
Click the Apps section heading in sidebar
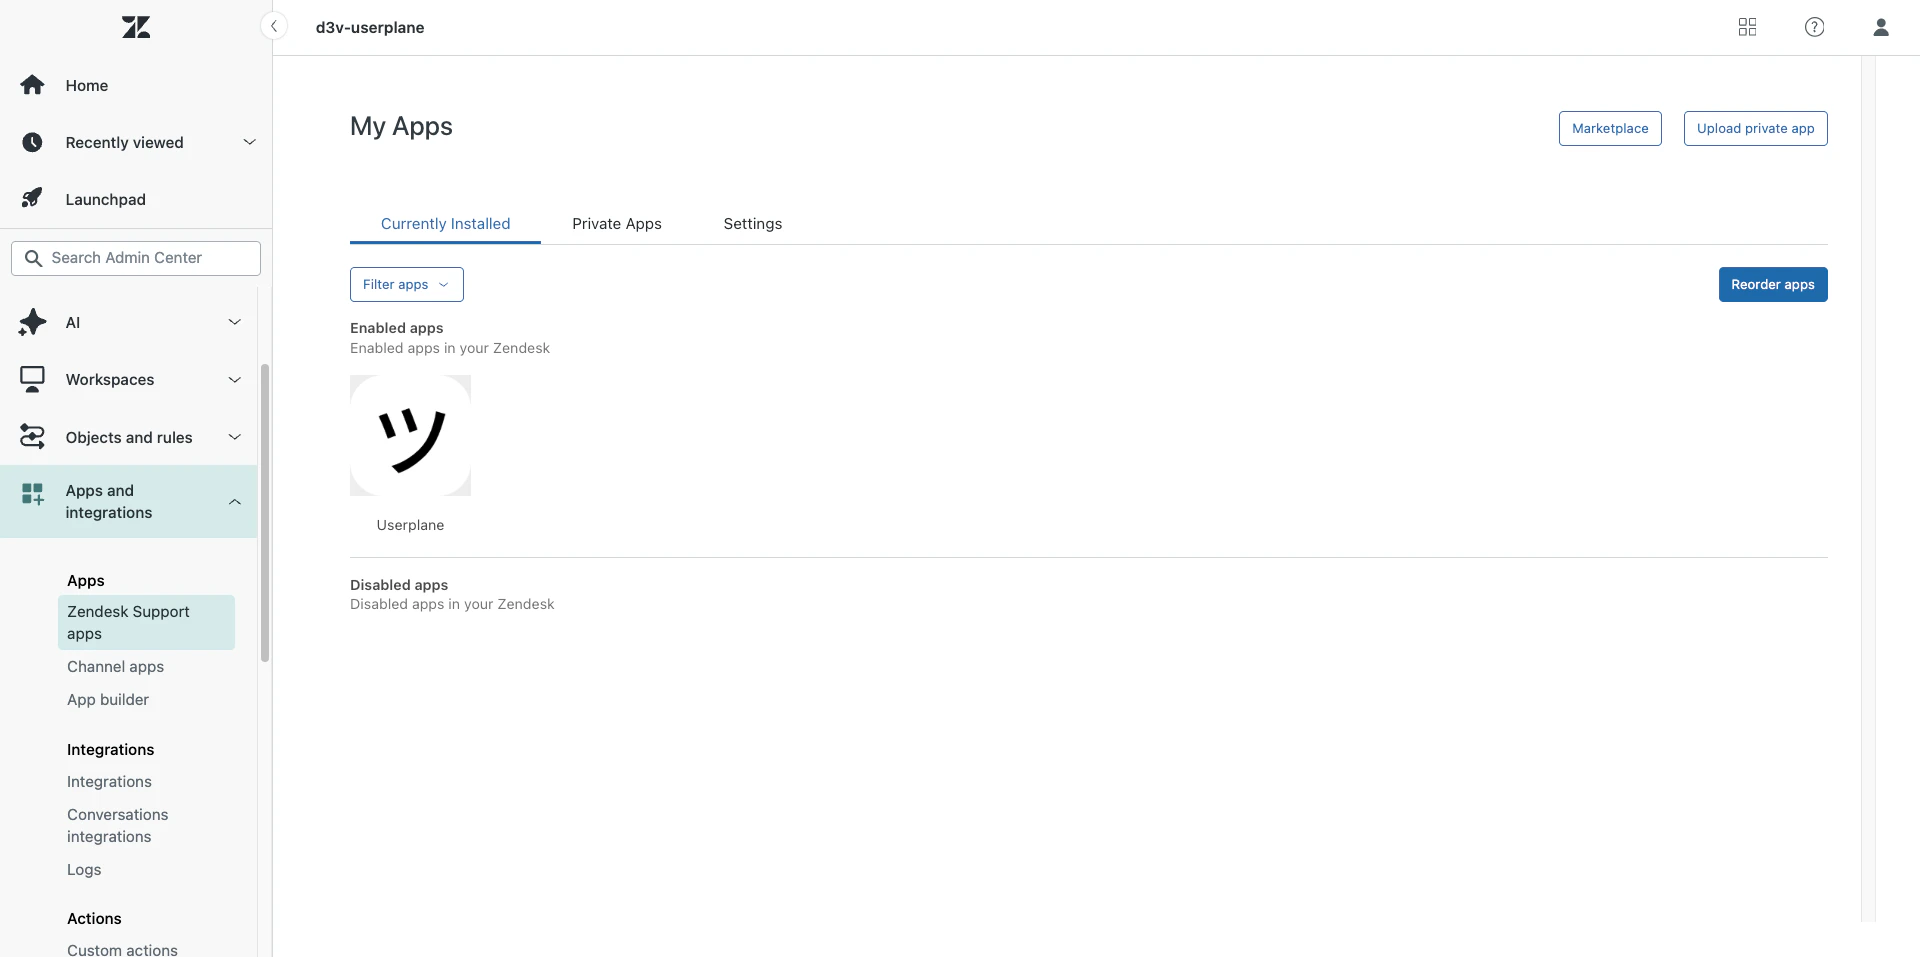[x=86, y=581]
